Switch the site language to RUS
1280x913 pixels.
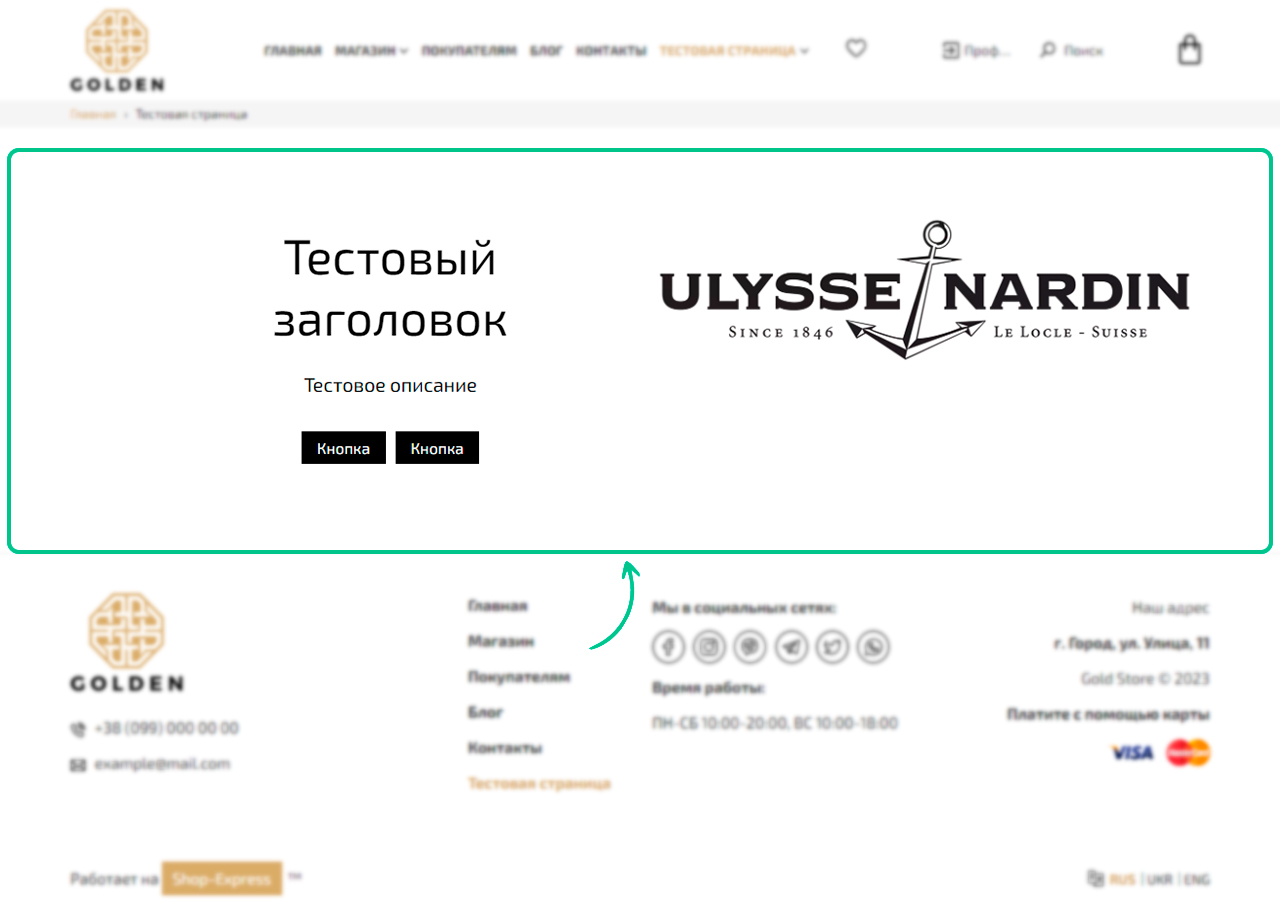(1123, 880)
